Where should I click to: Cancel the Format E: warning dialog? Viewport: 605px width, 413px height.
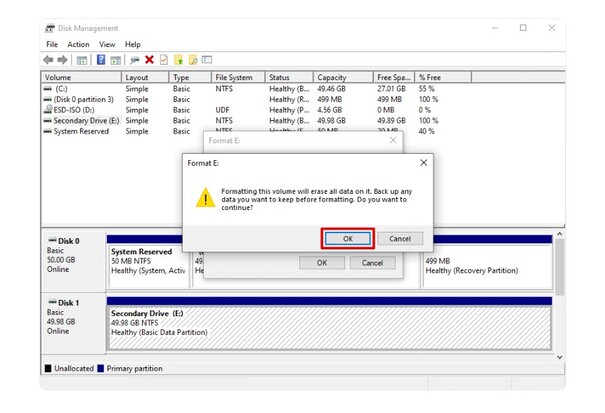pyautogui.click(x=399, y=239)
